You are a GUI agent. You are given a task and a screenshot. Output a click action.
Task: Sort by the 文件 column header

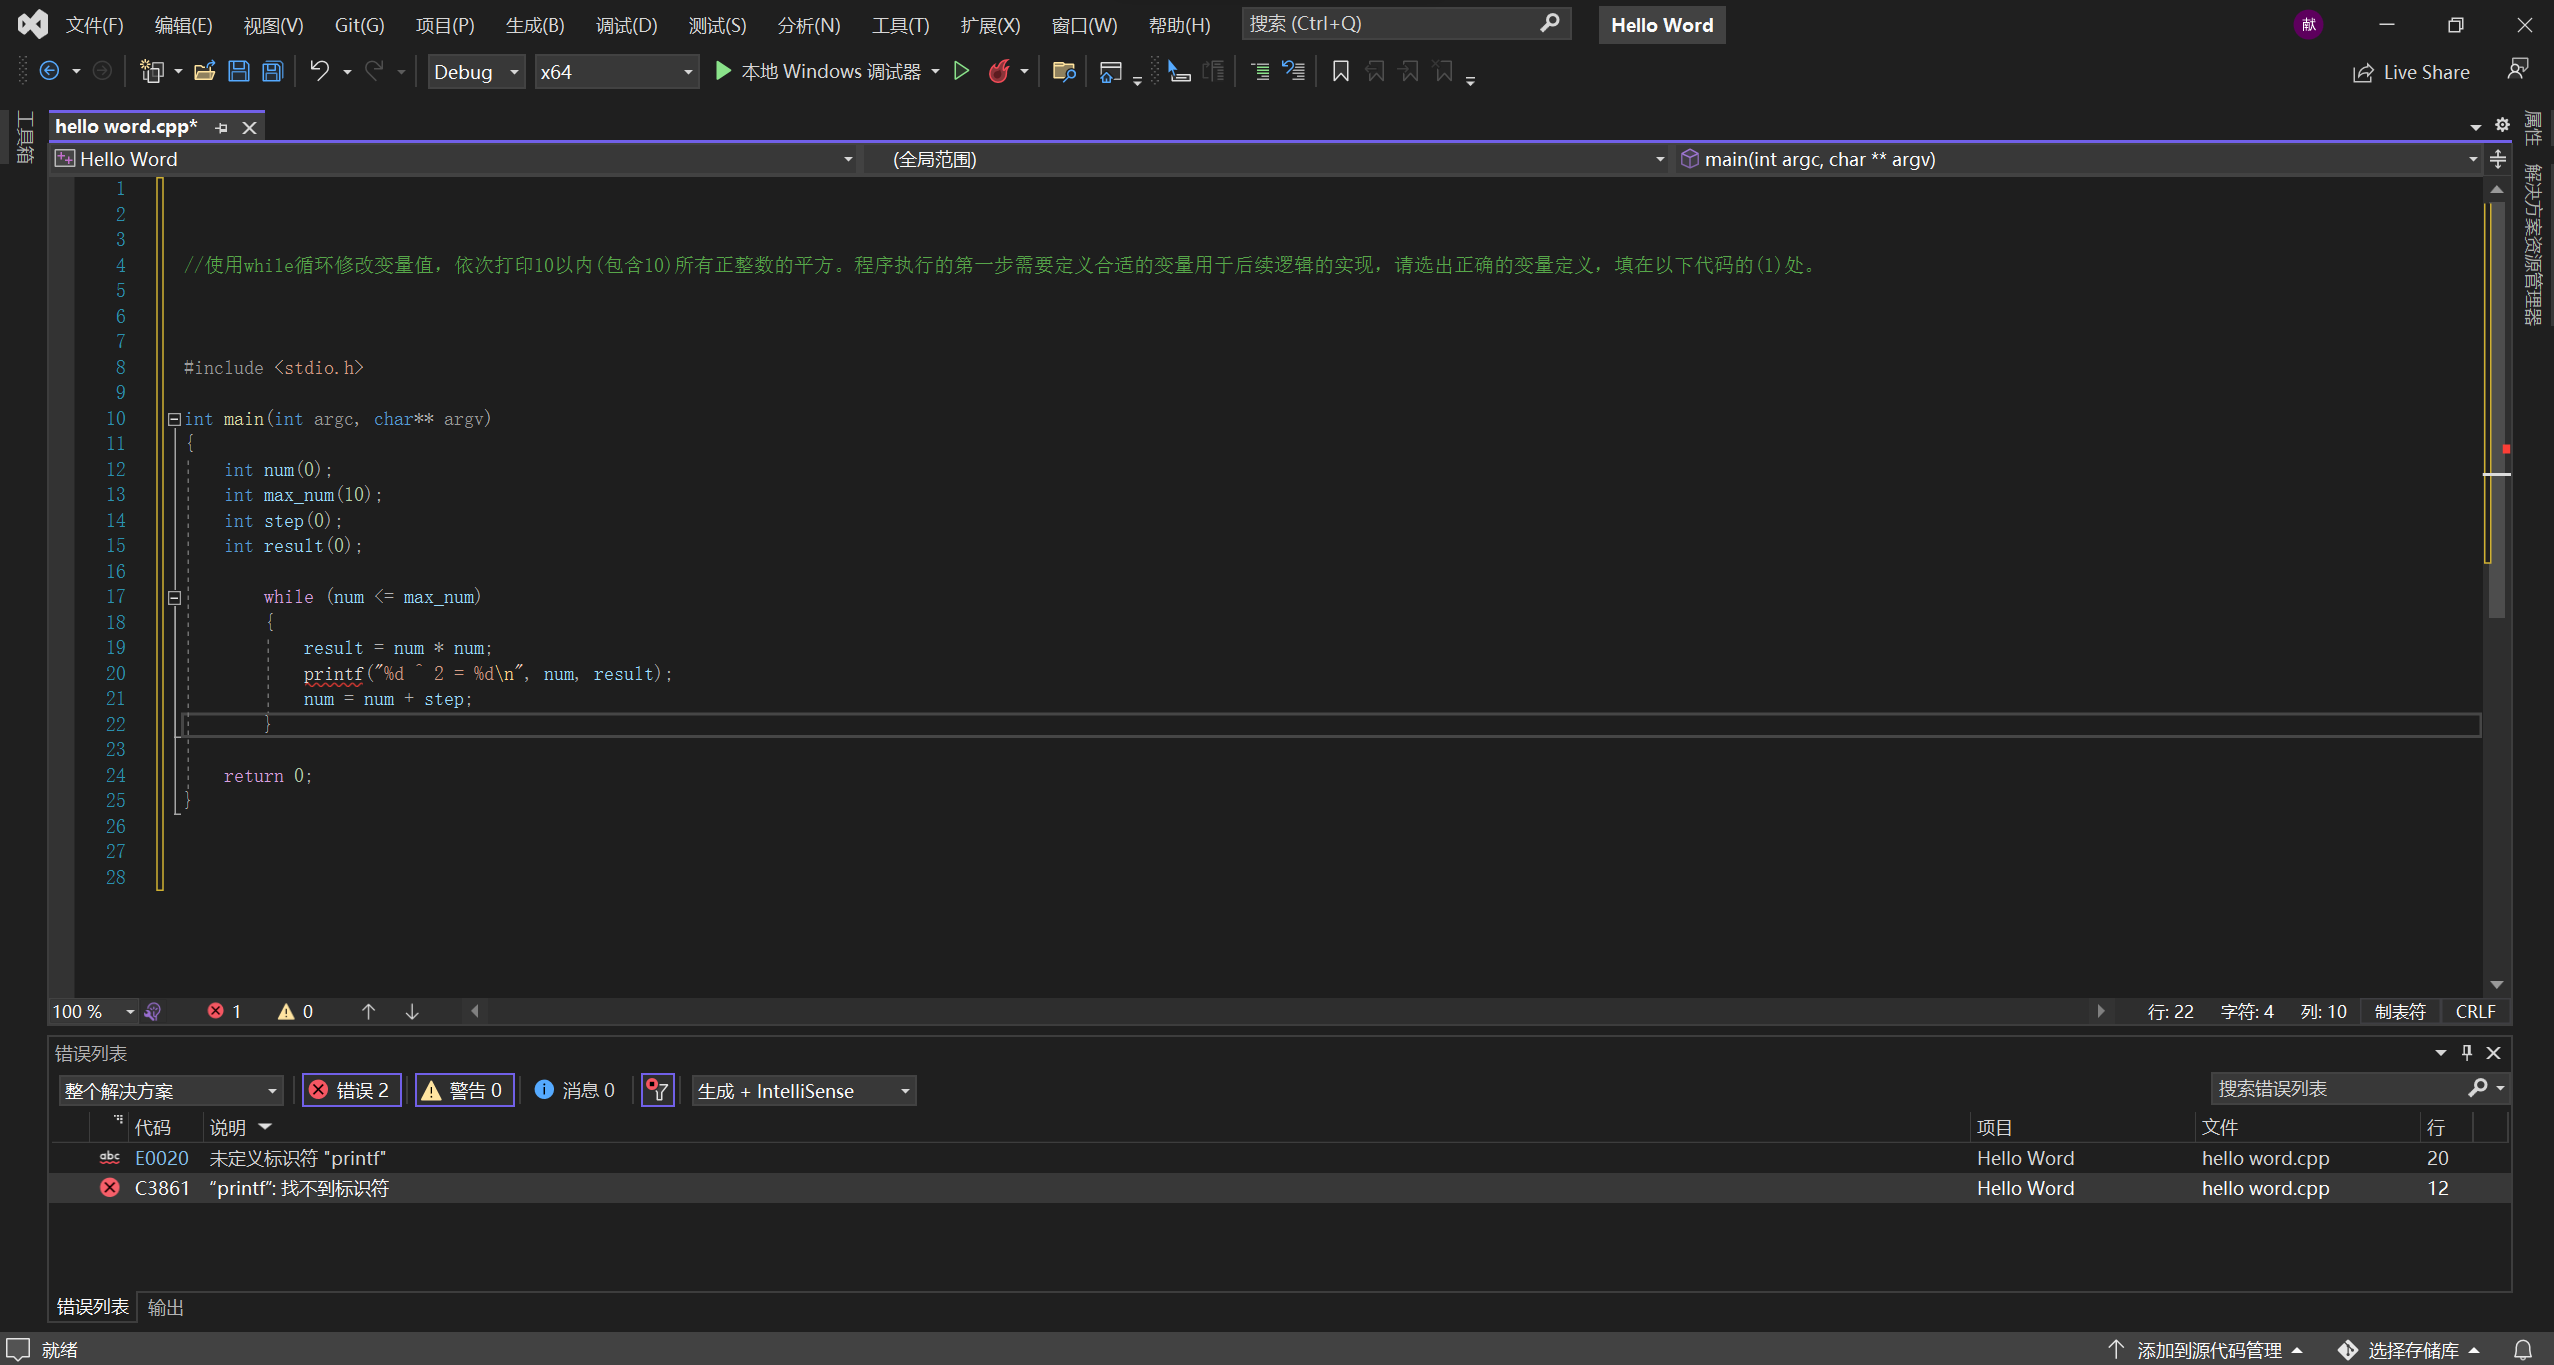pos(2220,1127)
